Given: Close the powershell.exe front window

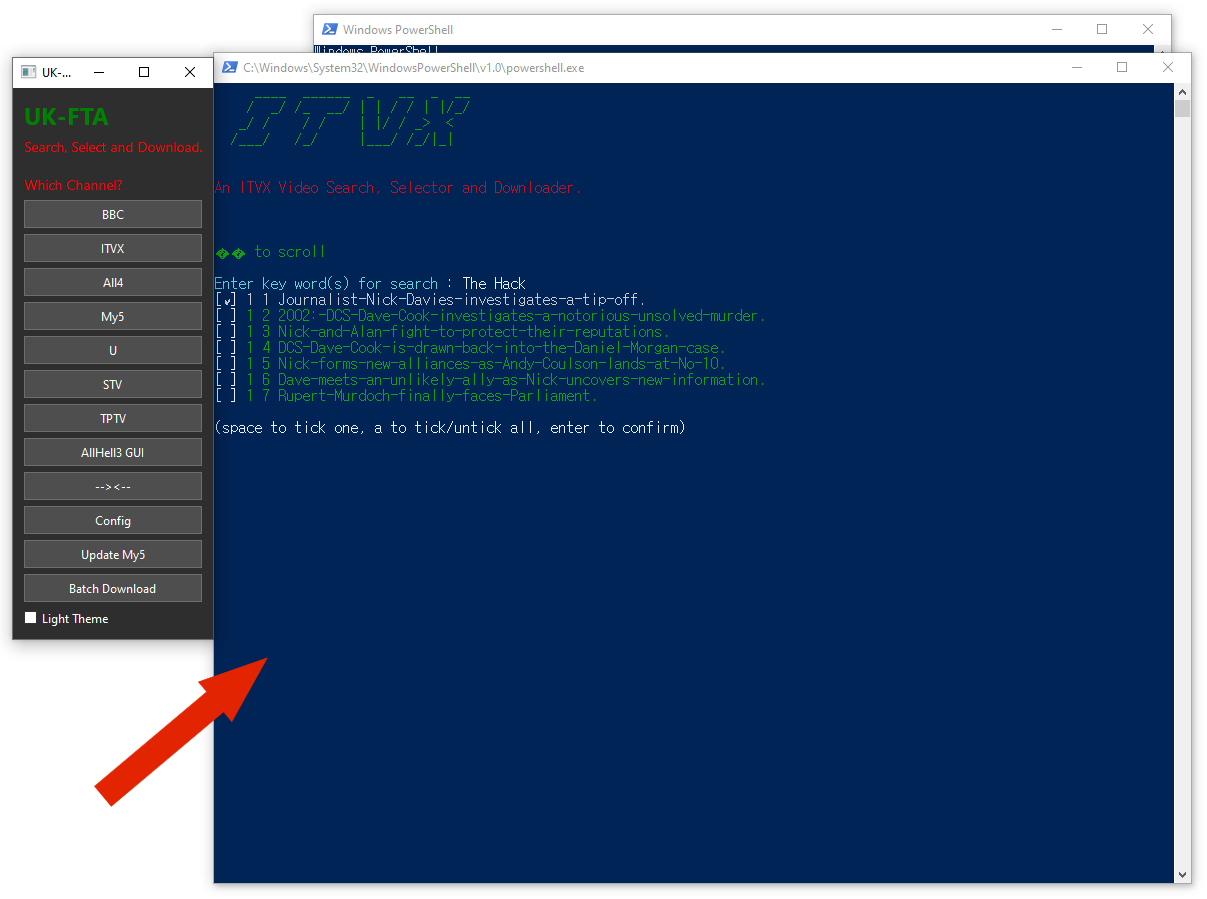Looking at the screenshot, I should (x=1168, y=68).
